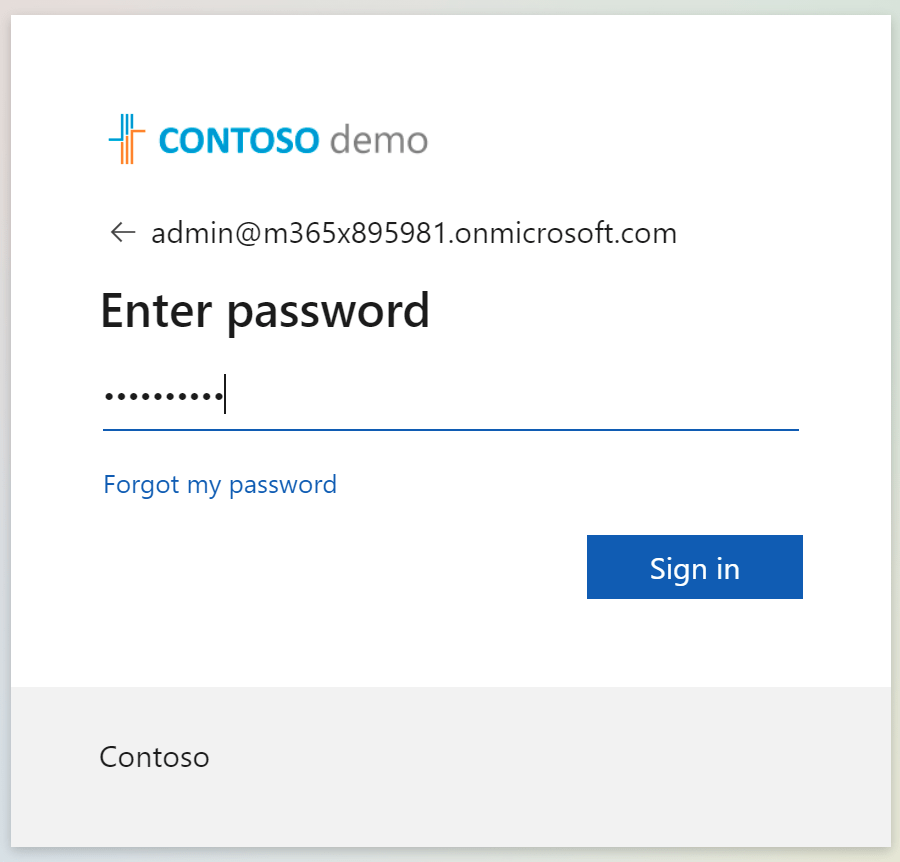The height and width of the screenshot is (862, 900).
Task: Click the masked password dots
Action: pos(163,396)
